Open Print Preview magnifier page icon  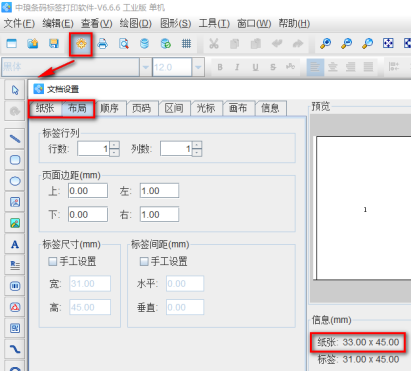(x=124, y=43)
